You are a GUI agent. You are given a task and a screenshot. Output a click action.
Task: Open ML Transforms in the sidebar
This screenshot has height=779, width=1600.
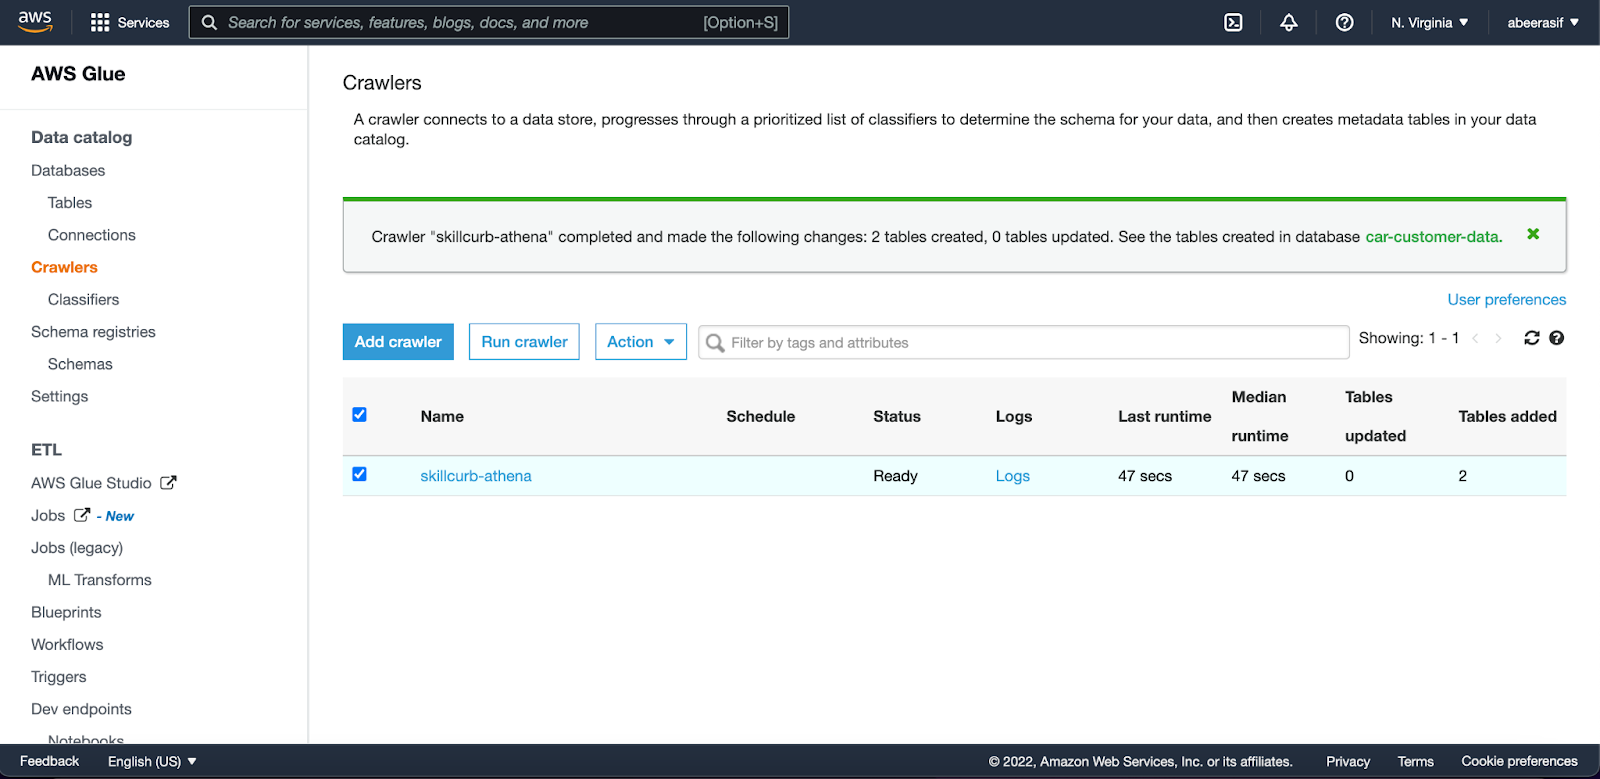(x=100, y=580)
